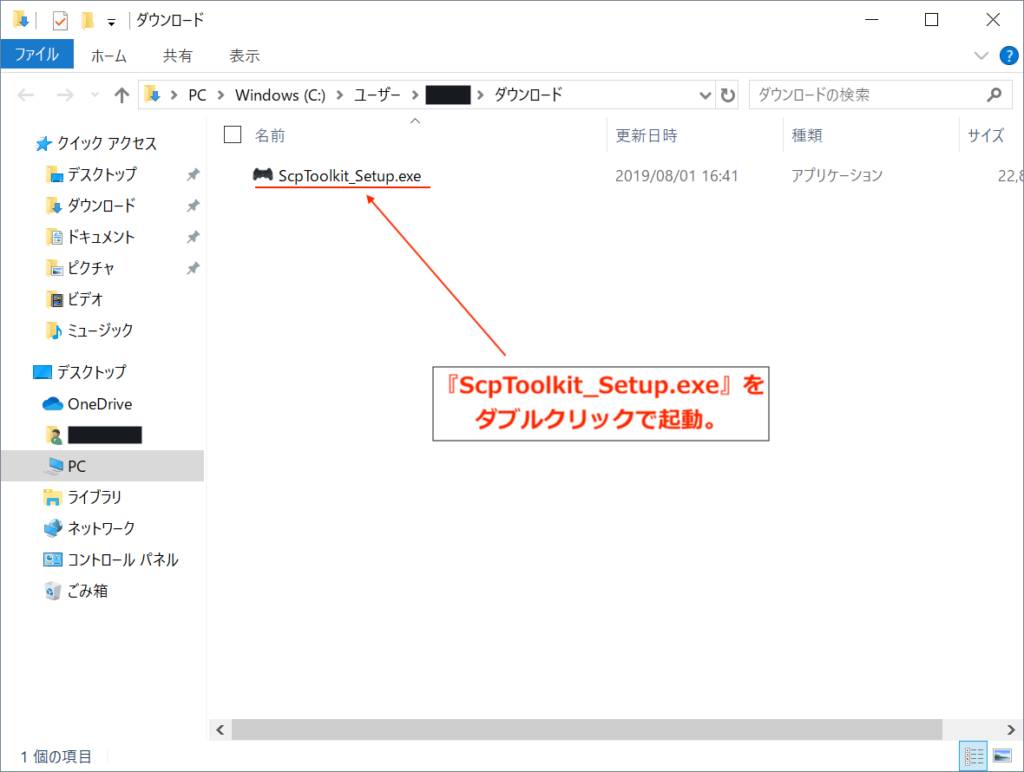Open ライブラリ in the navigation pane
The height and width of the screenshot is (772, 1024).
95,497
